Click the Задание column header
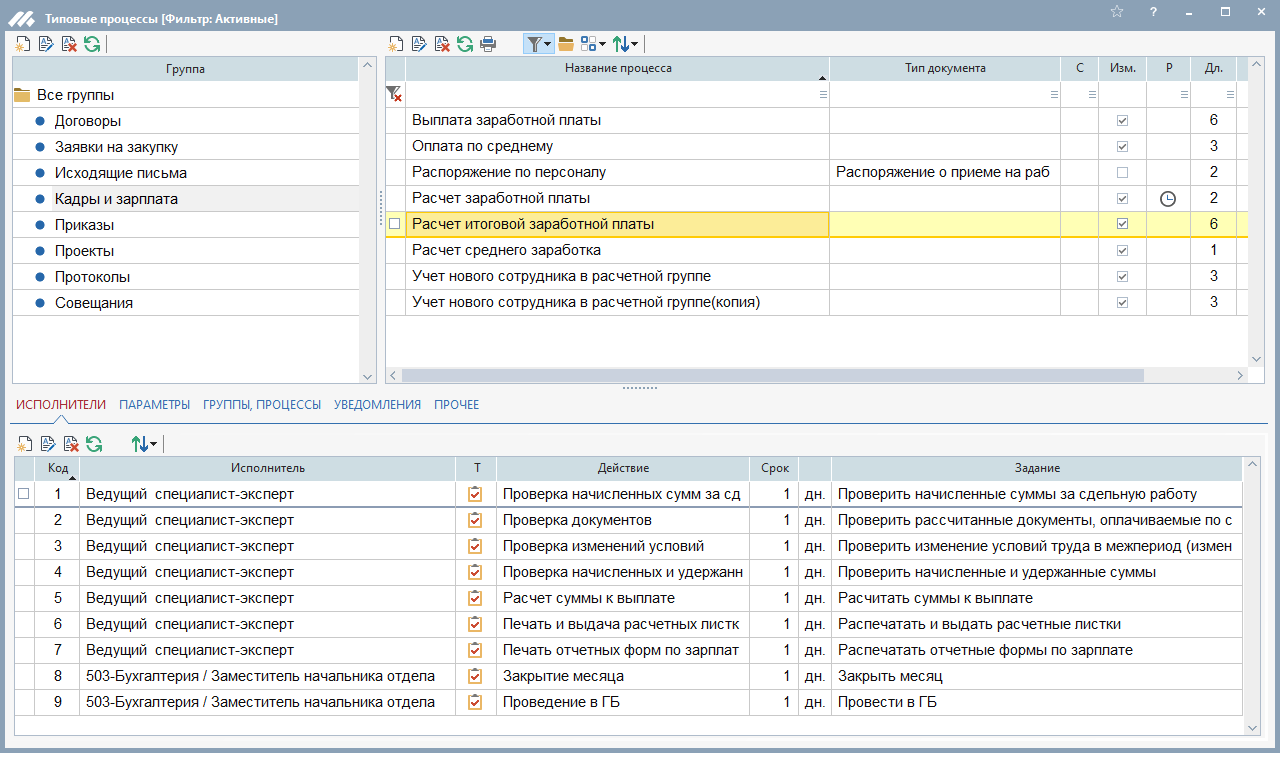 click(x=1037, y=468)
